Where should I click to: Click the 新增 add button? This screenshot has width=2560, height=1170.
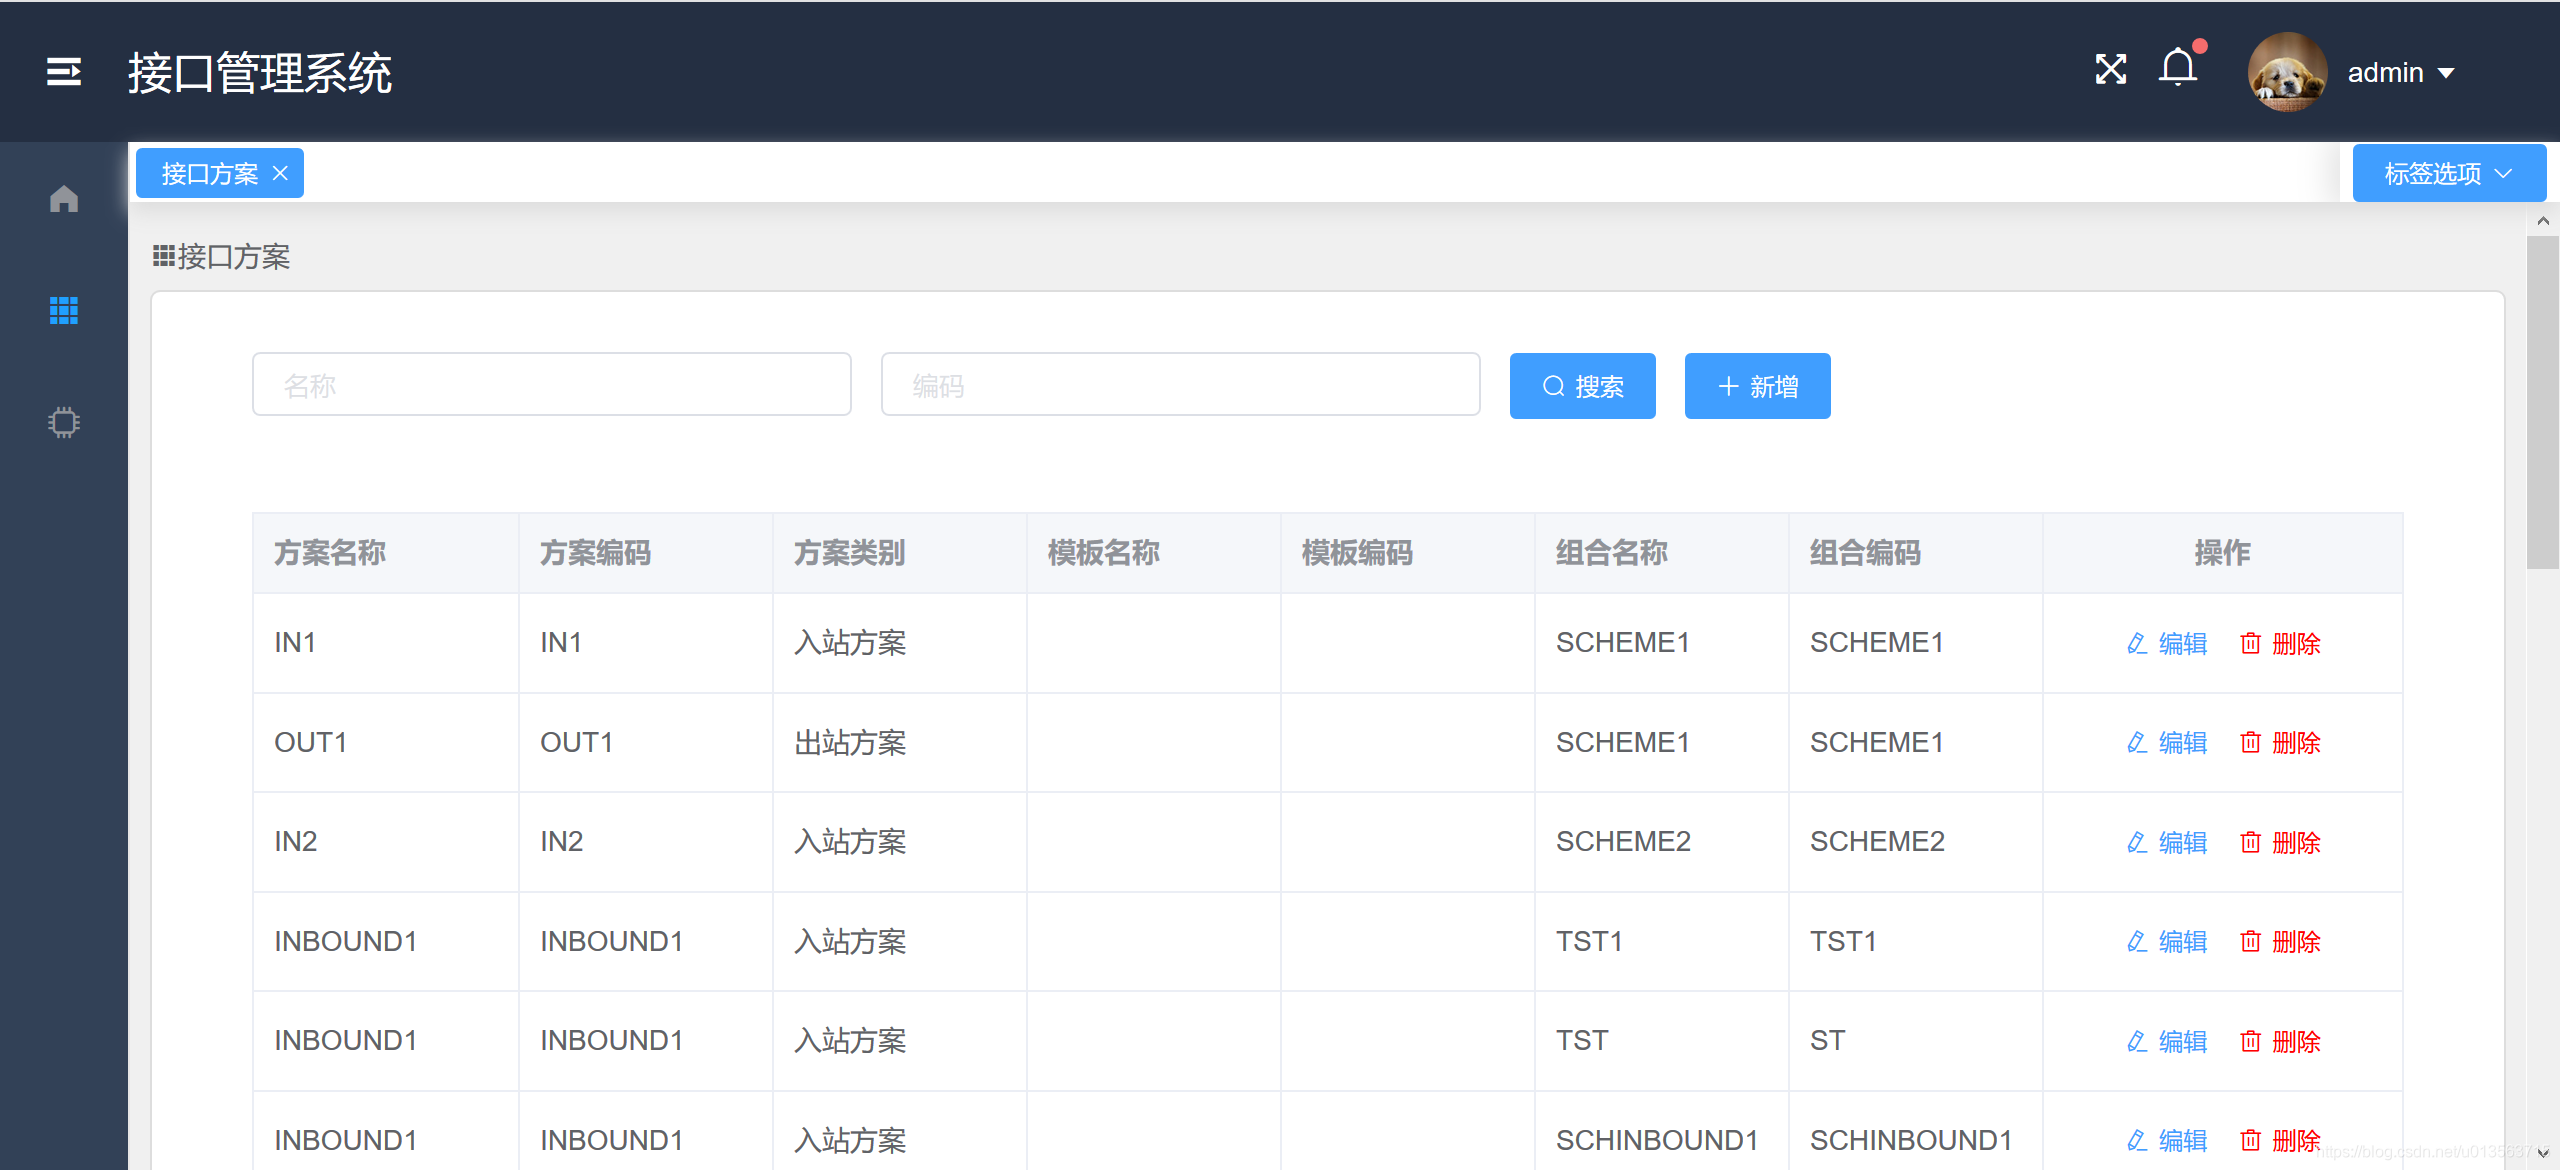(x=1756, y=385)
